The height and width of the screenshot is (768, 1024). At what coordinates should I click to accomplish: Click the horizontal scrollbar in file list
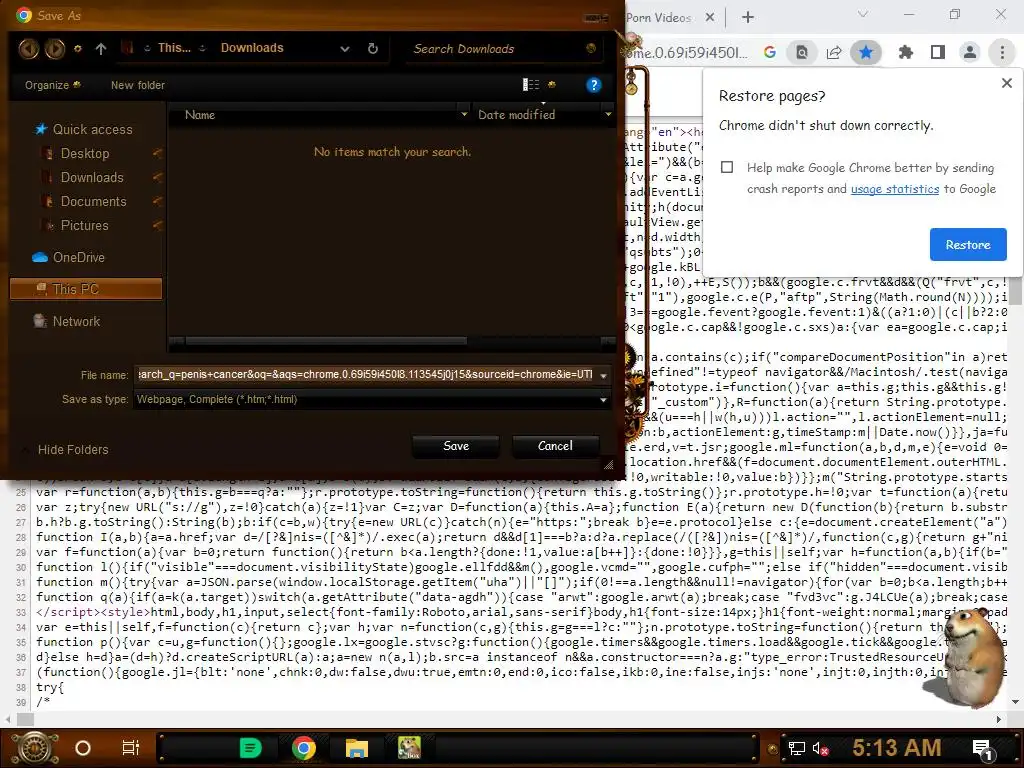pos(326,341)
